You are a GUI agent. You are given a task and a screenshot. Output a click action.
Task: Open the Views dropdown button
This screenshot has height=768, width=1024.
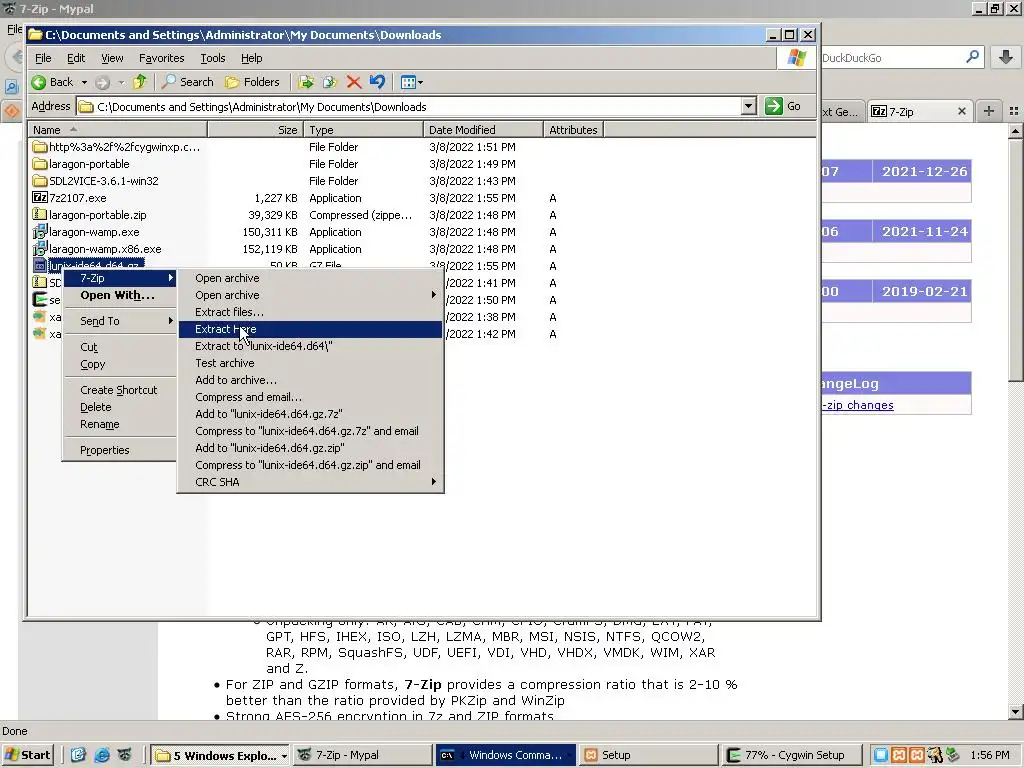point(411,82)
